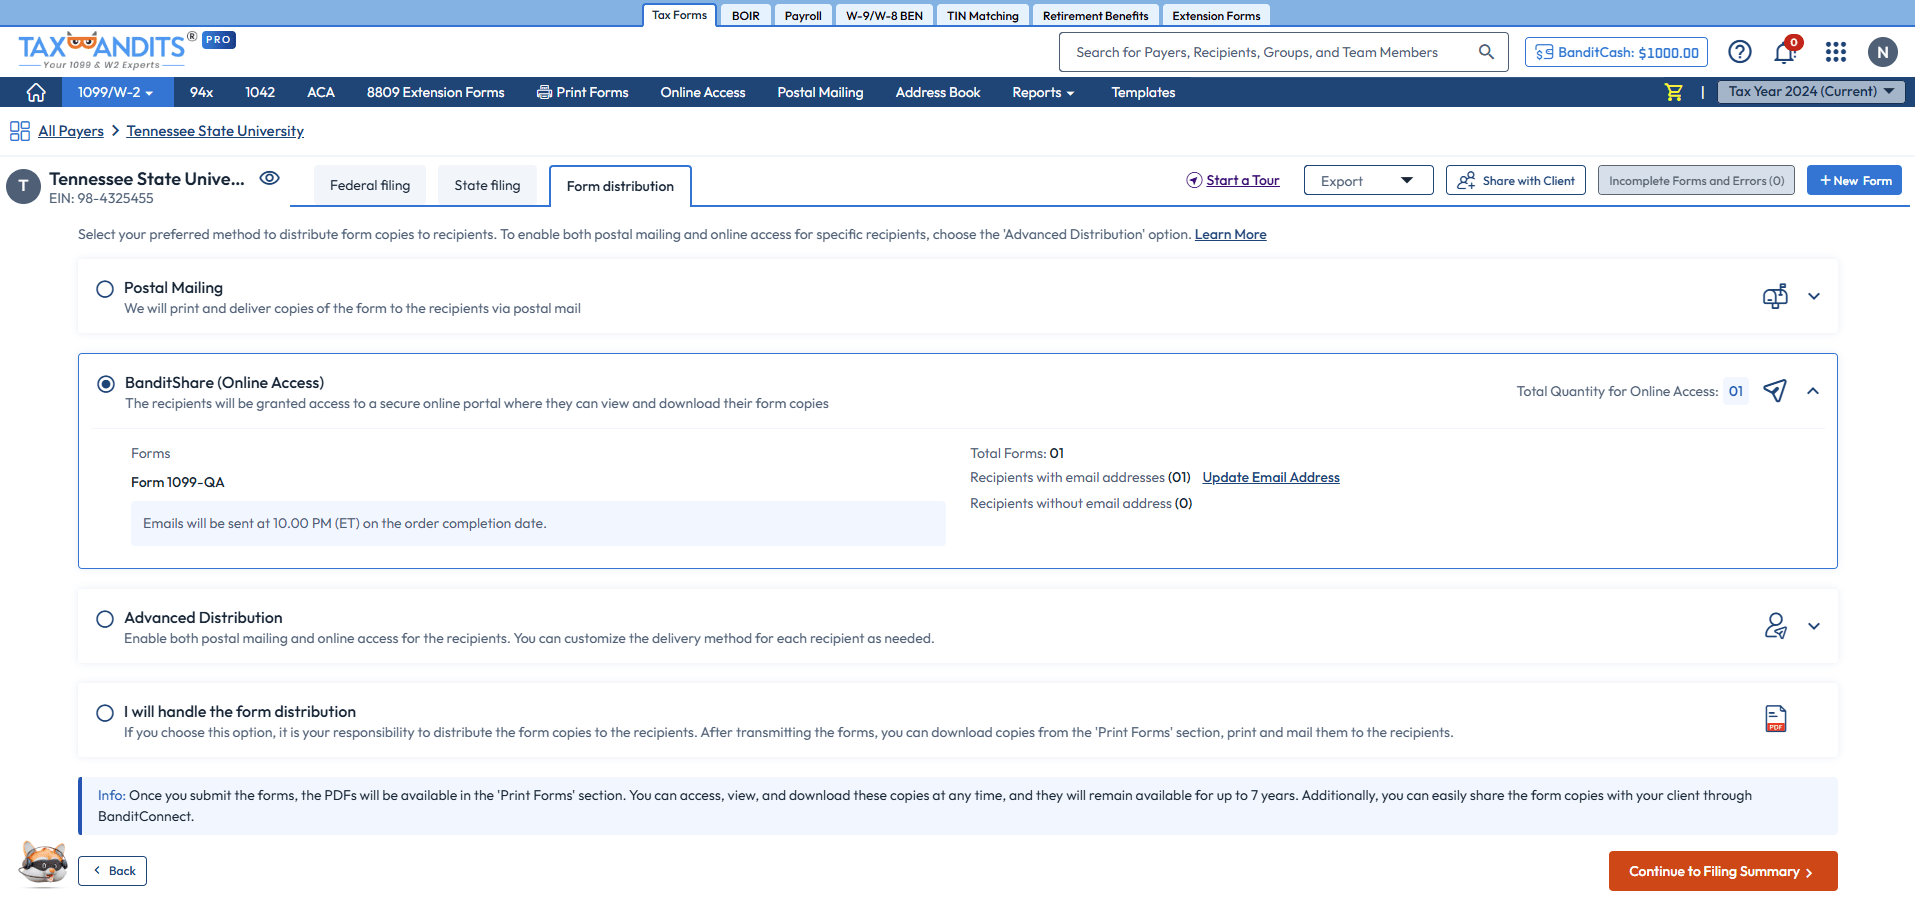Open the shopping cart
Screen dimensions: 1915x906
(1673, 92)
